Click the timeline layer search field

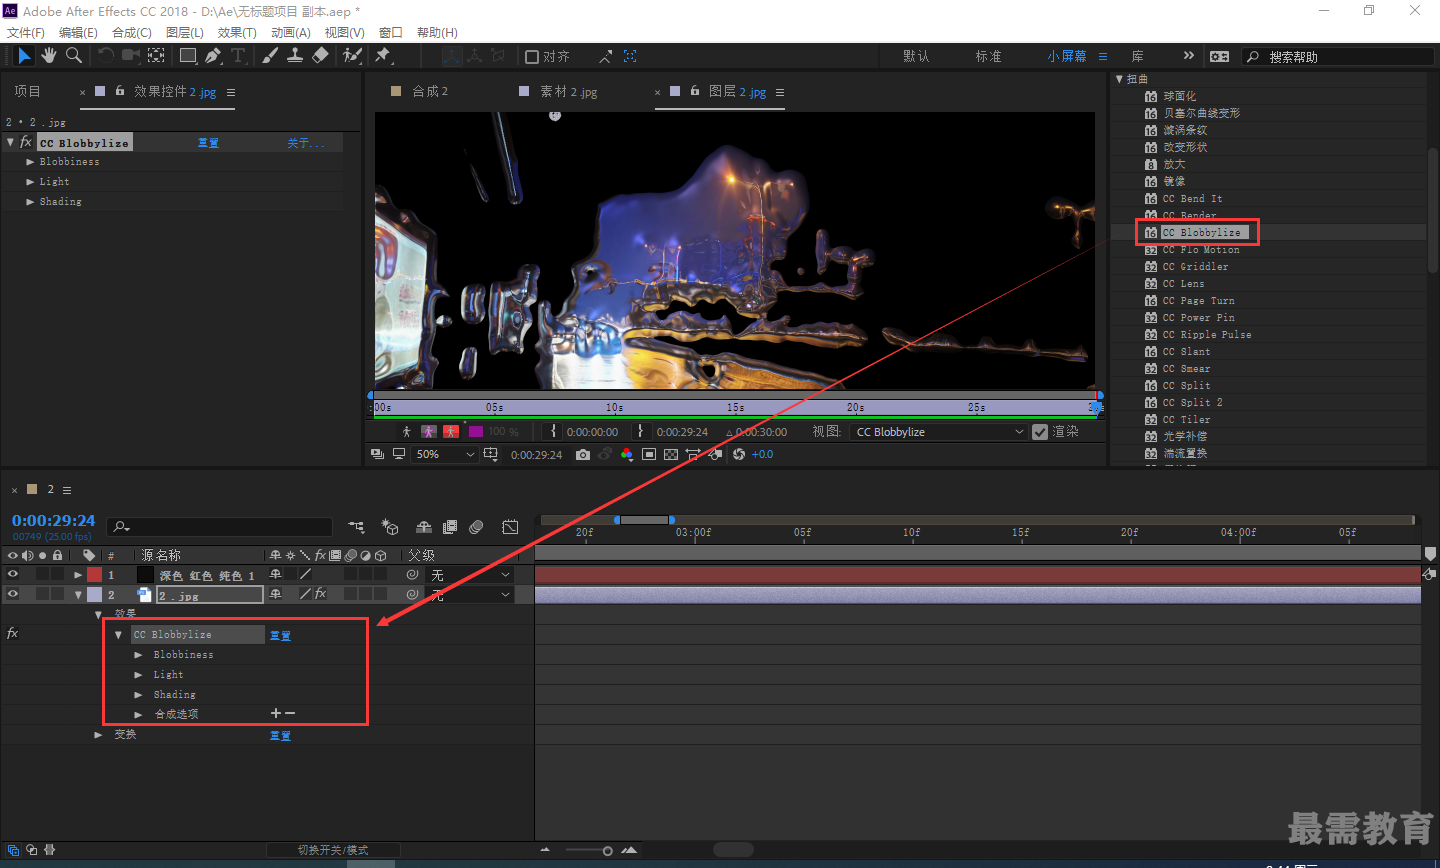pos(220,527)
